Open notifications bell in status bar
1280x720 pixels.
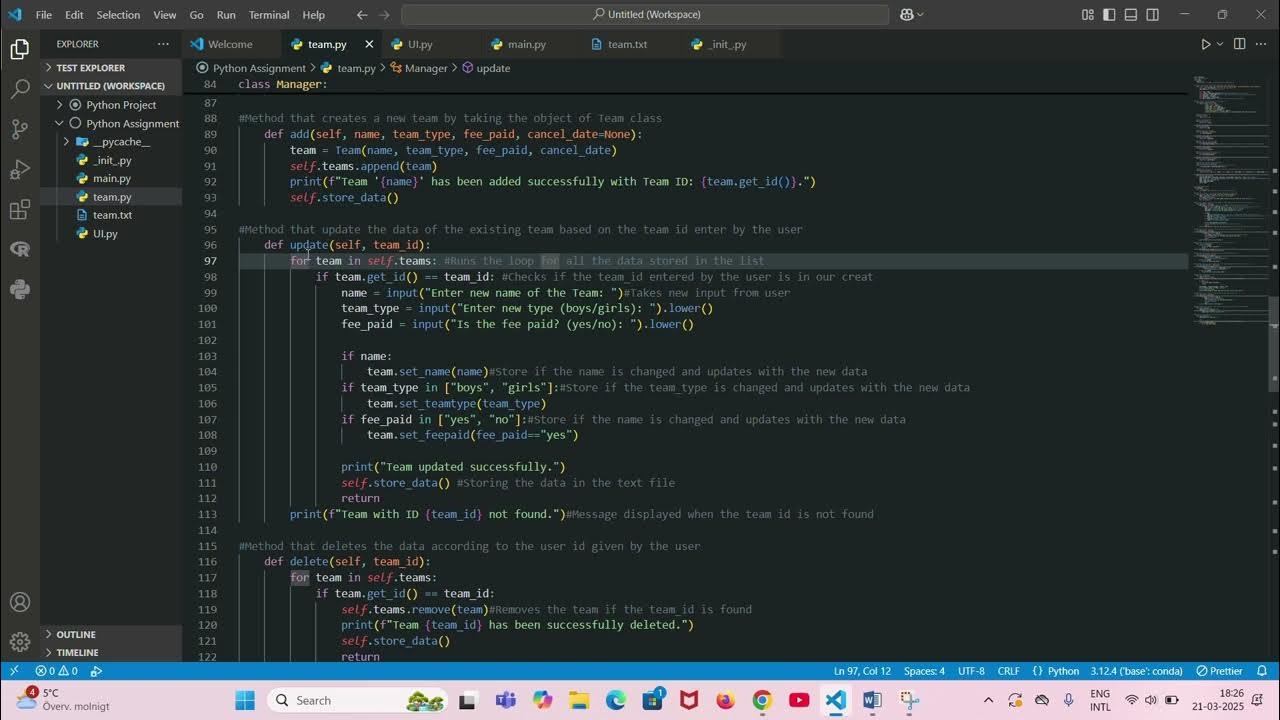[x=1262, y=671]
